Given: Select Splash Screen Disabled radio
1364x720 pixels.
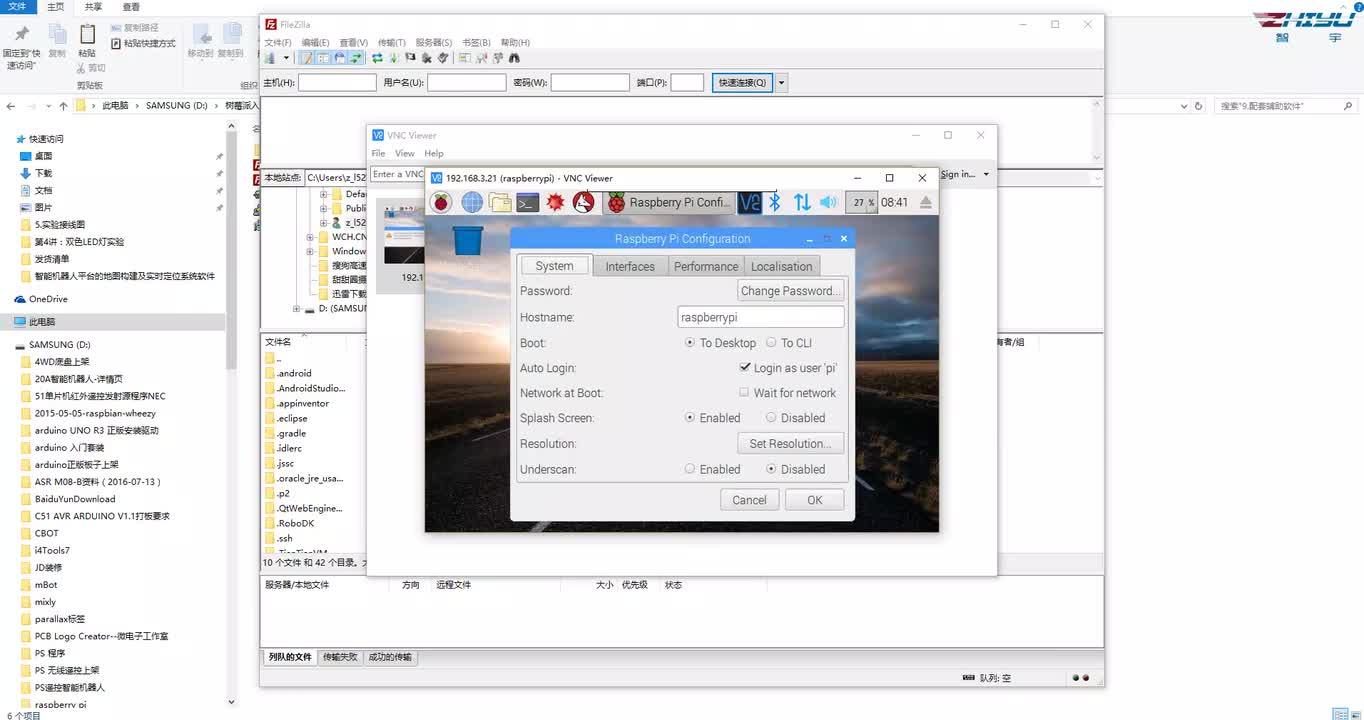Looking at the screenshot, I should (x=771, y=418).
